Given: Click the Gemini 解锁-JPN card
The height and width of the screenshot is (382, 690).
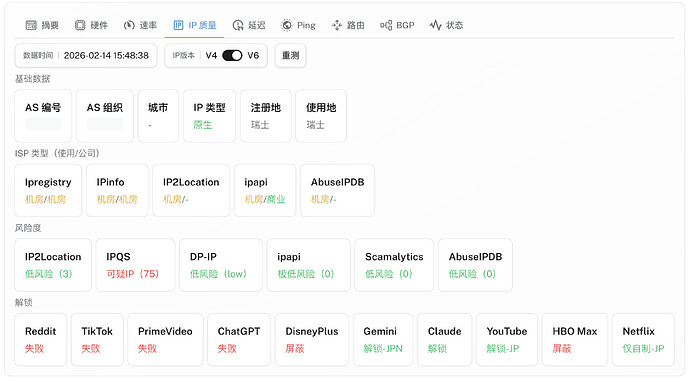Looking at the screenshot, I should 383,340.
